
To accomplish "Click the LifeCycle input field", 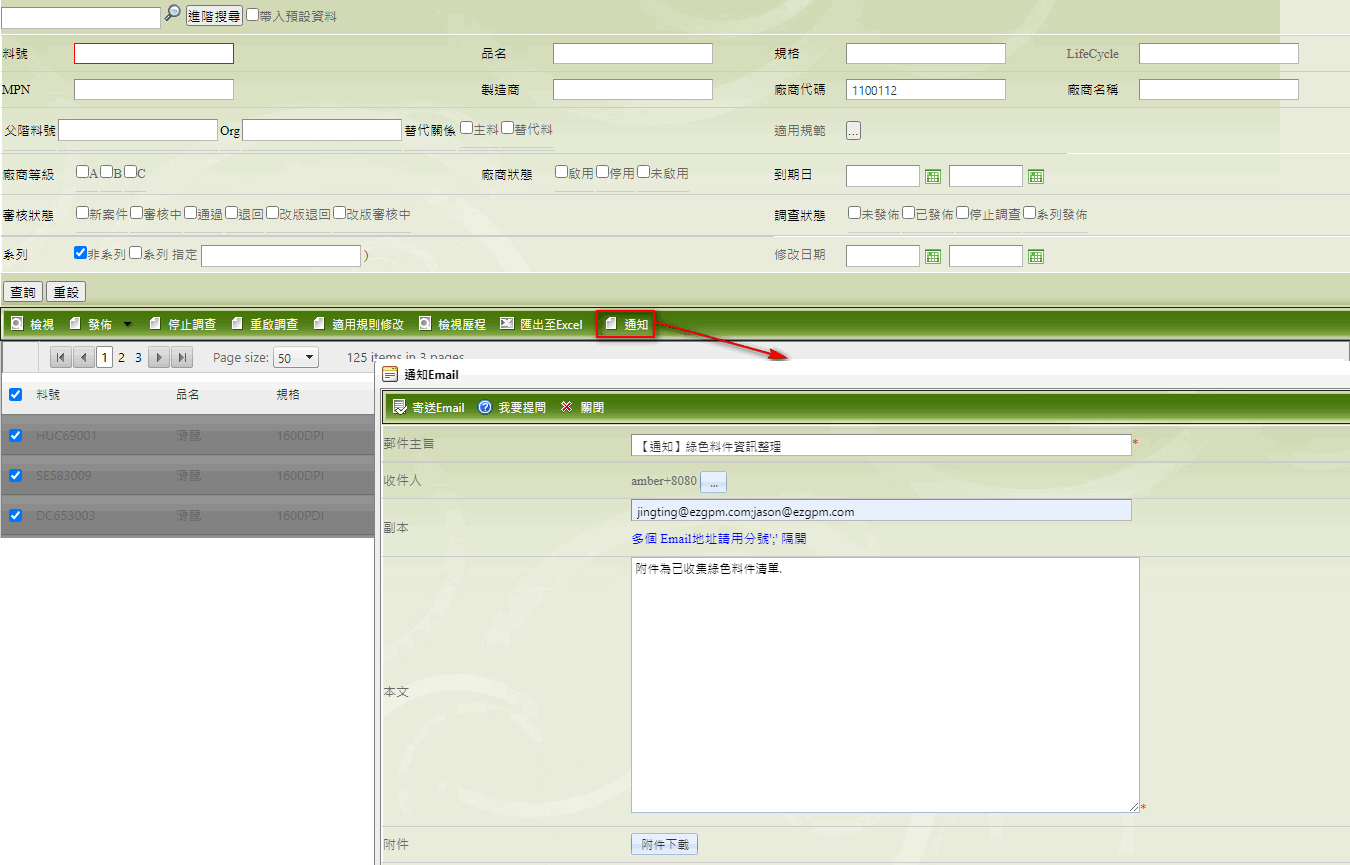I will click(1219, 54).
